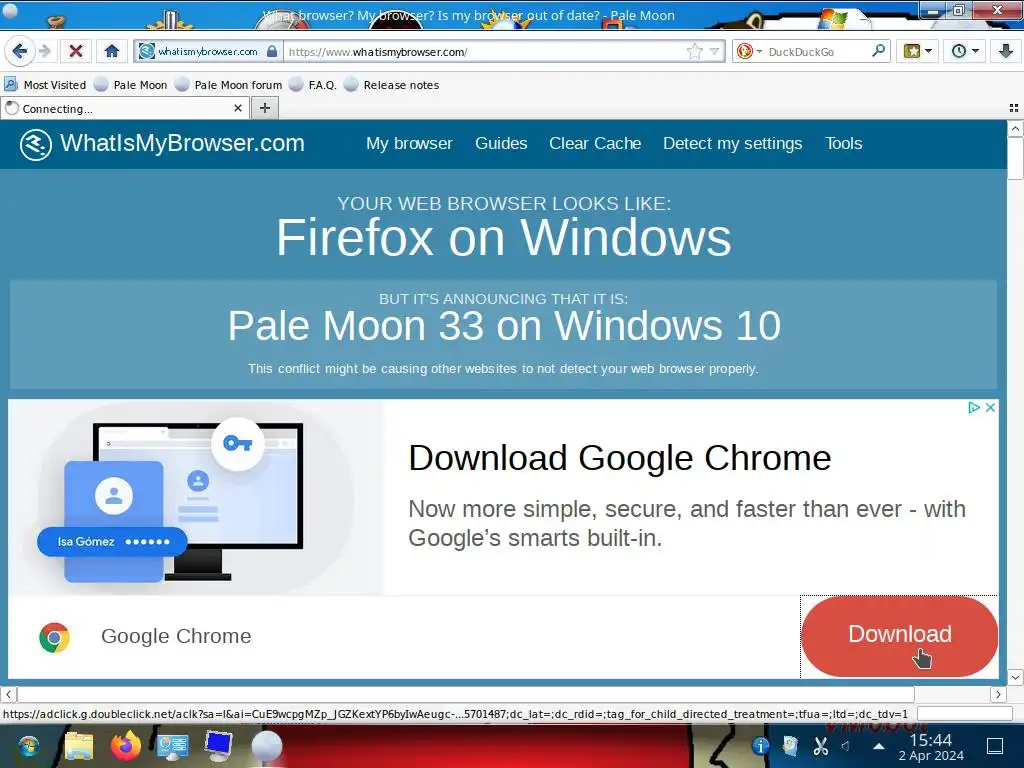Open Detect my settings nav item
Viewport: 1024px width, 768px height.
[x=732, y=144]
